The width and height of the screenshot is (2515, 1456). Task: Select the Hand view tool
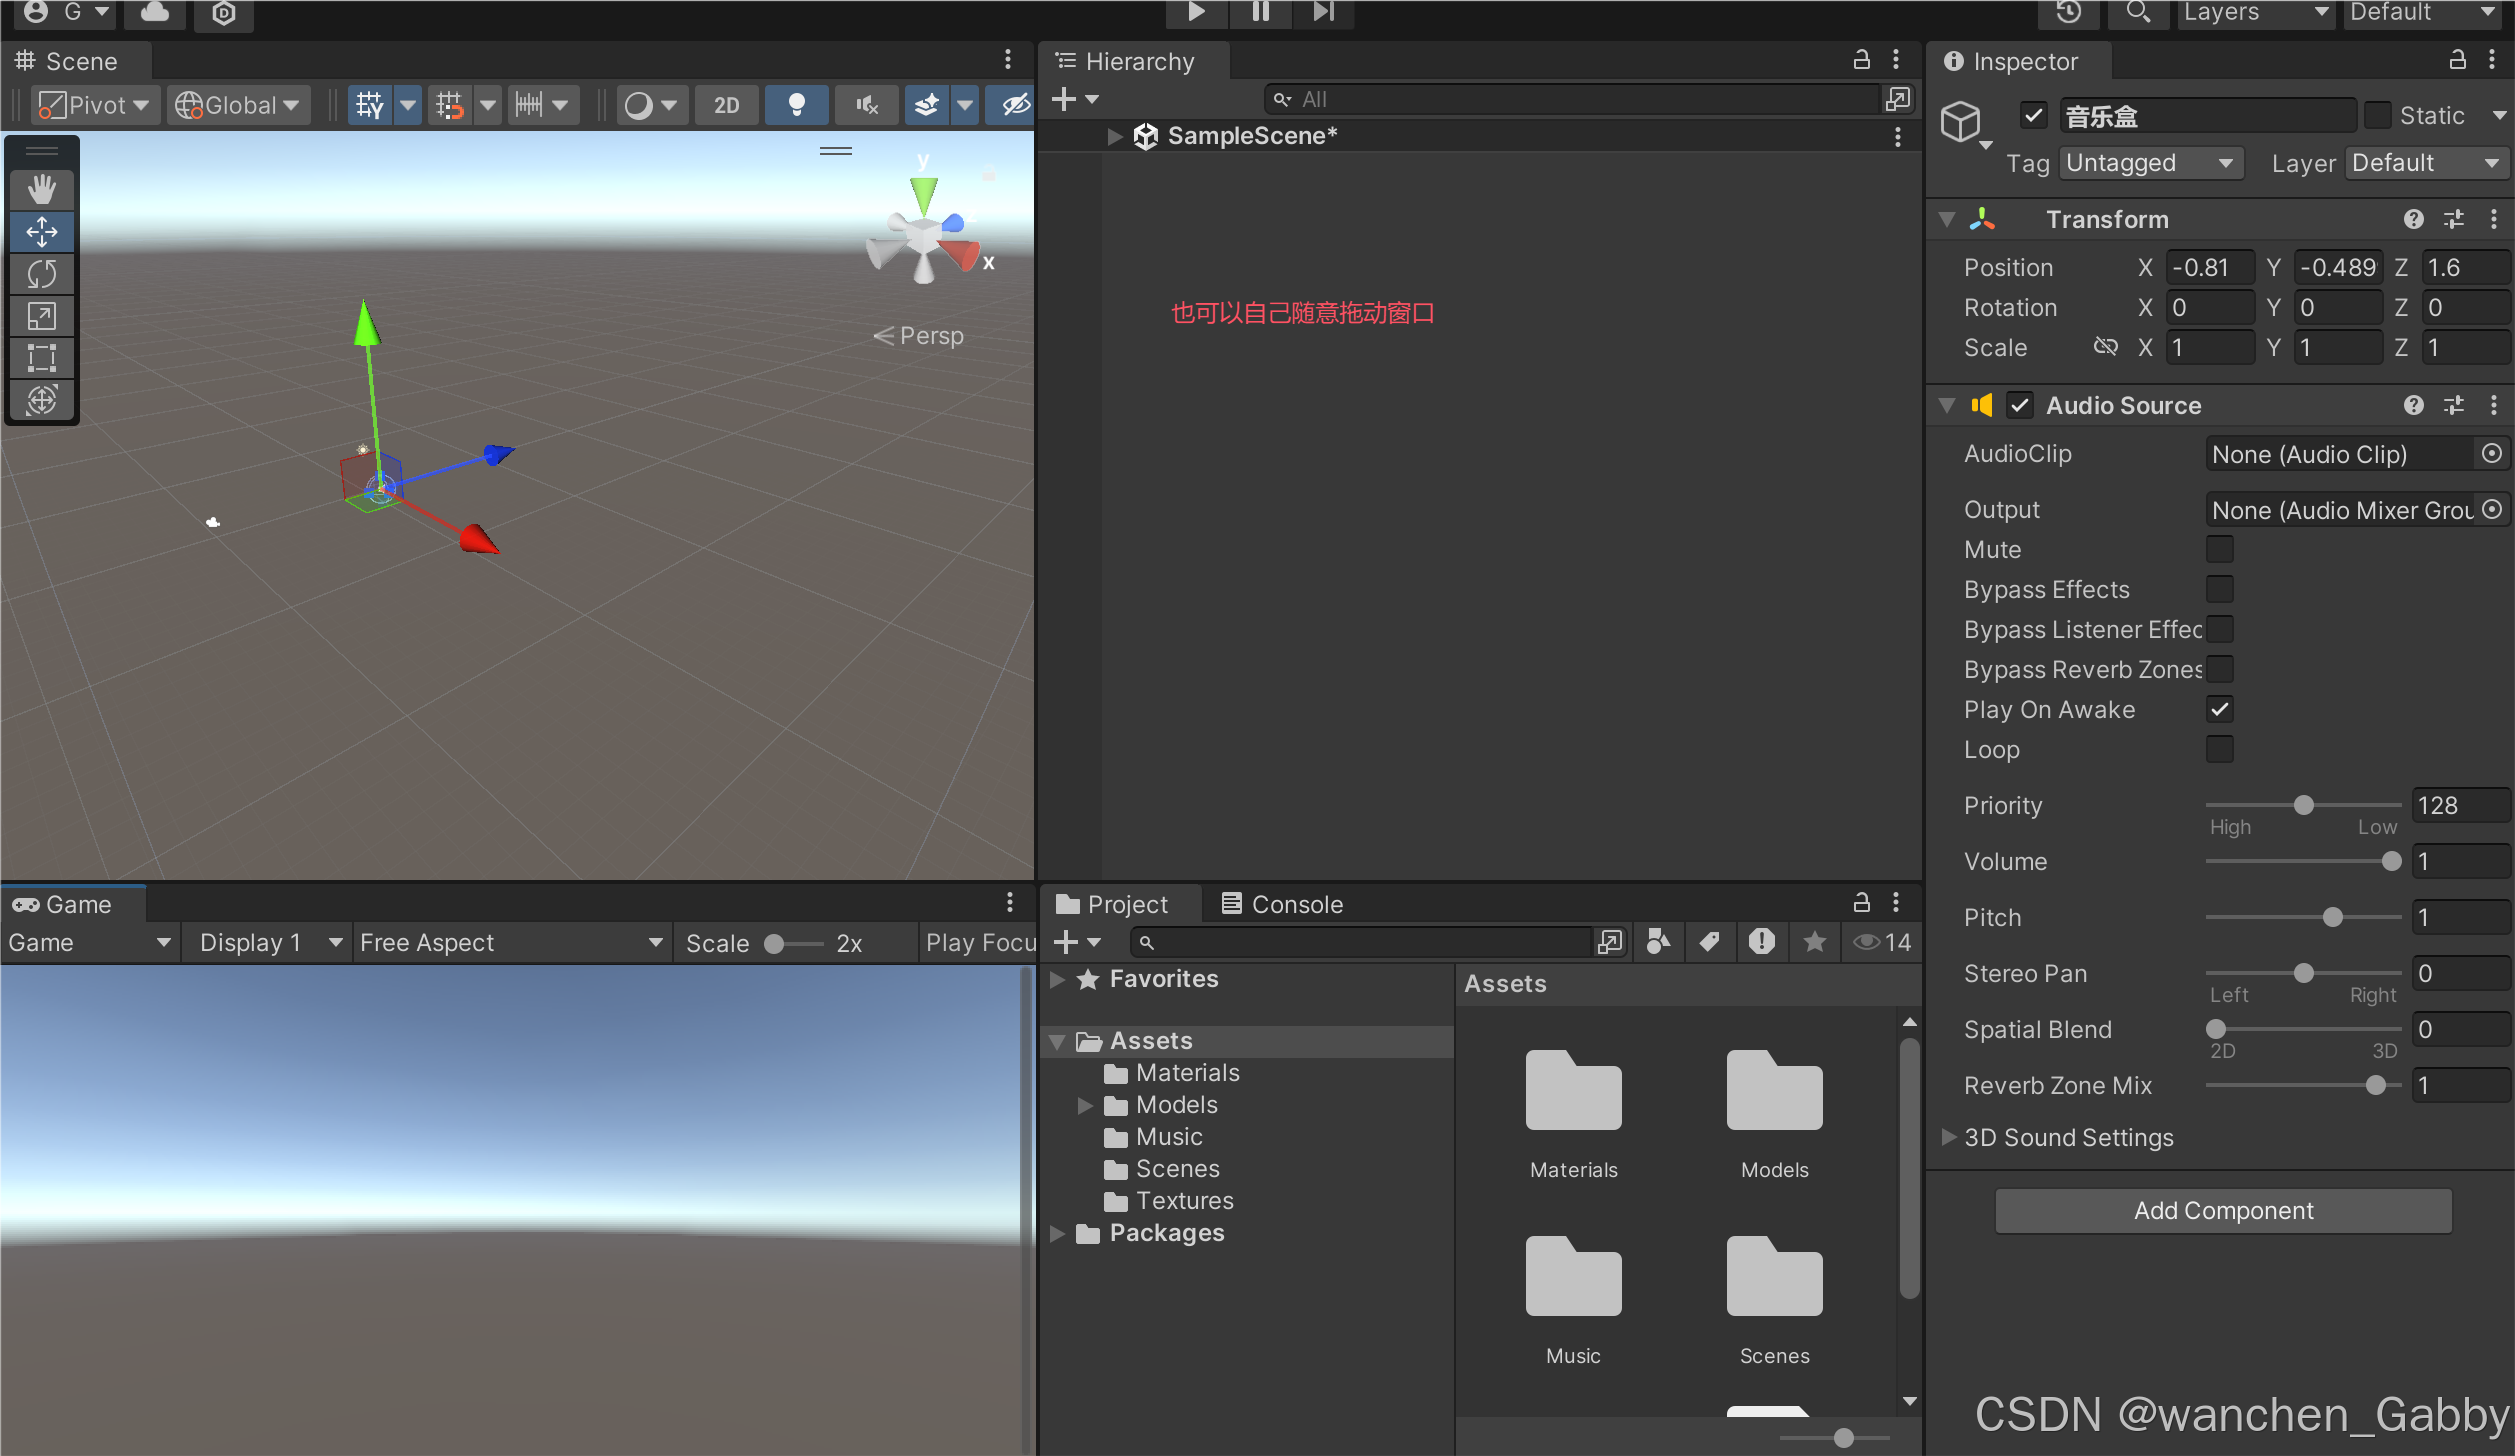[x=41, y=189]
